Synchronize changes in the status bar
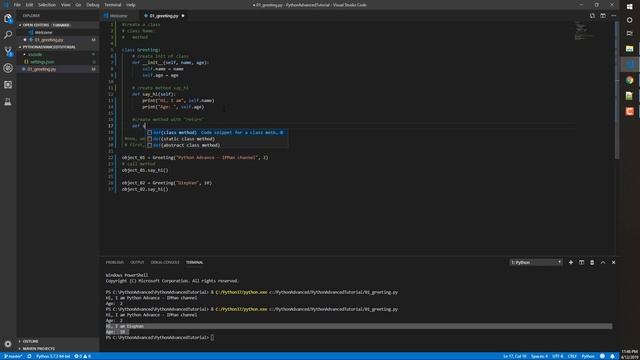The width and height of the screenshot is (640, 360). [29, 356]
